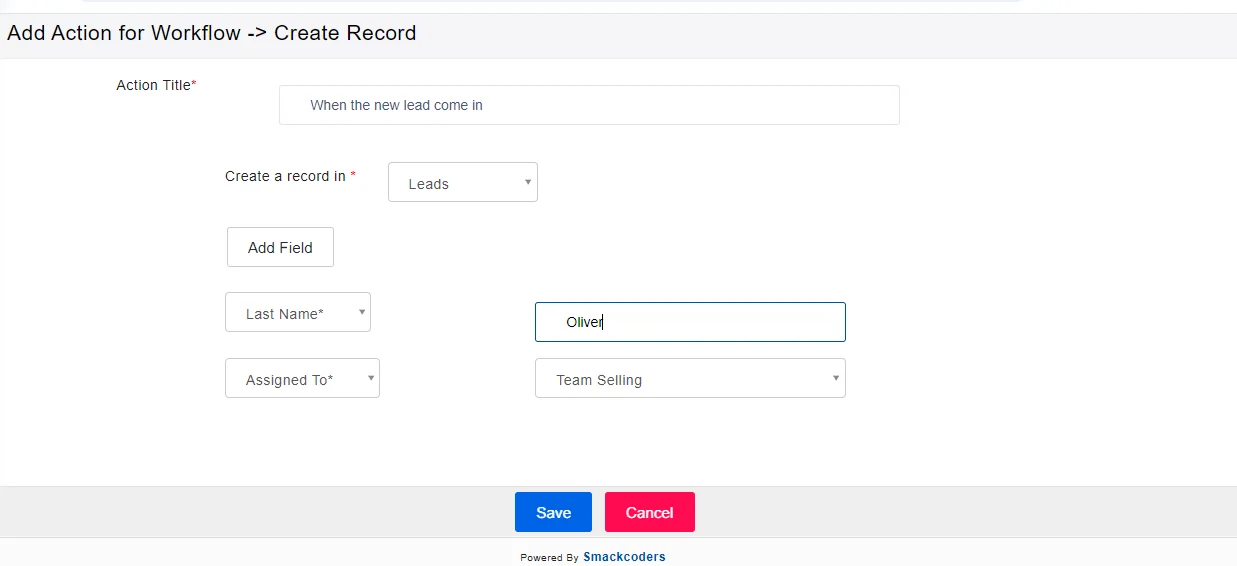Open the Assigned To field selector
The height and width of the screenshot is (566, 1237).
[x=301, y=379]
